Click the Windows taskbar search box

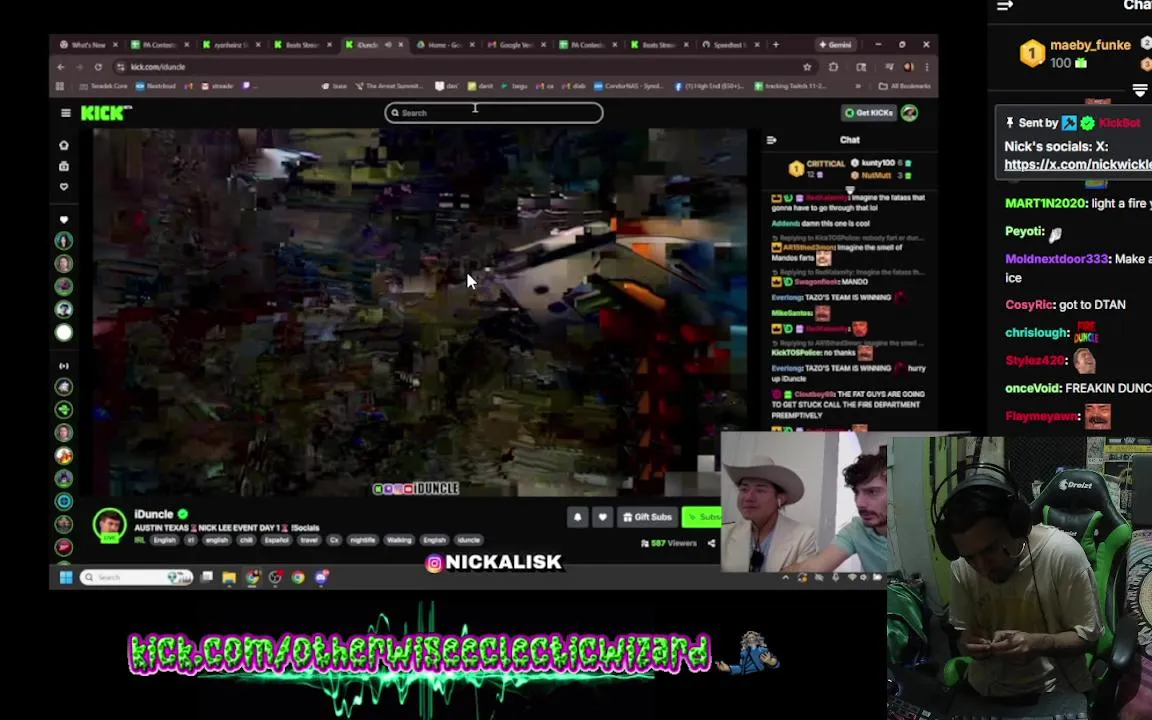coord(137,577)
